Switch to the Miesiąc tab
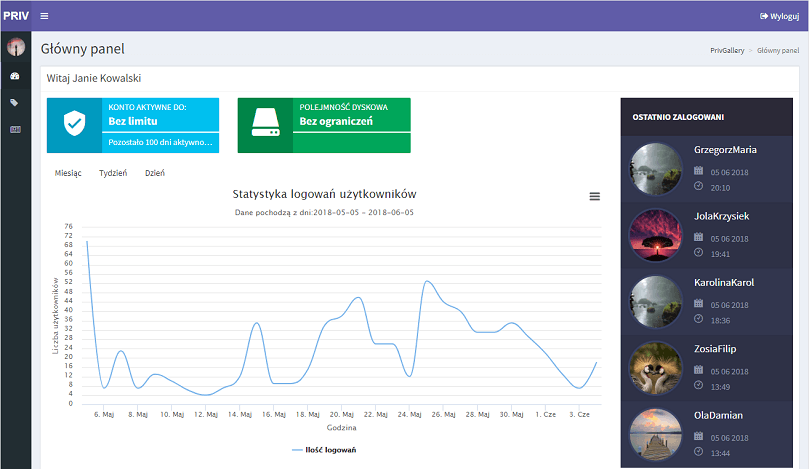Viewport: 809px width, 469px height. pyautogui.click(x=67, y=173)
